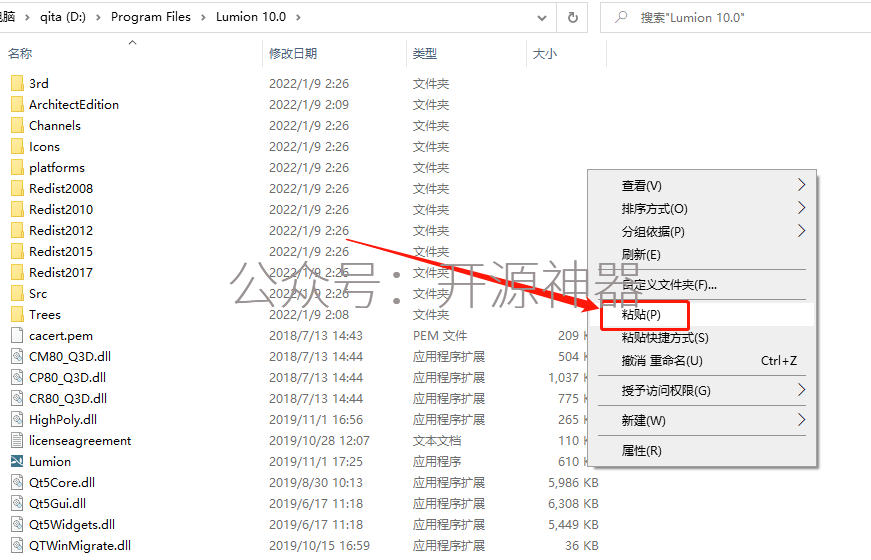Click the 2019/11/1 17:25 date cell
This screenshot has width=871, height=560.
(x=316, y=462)
